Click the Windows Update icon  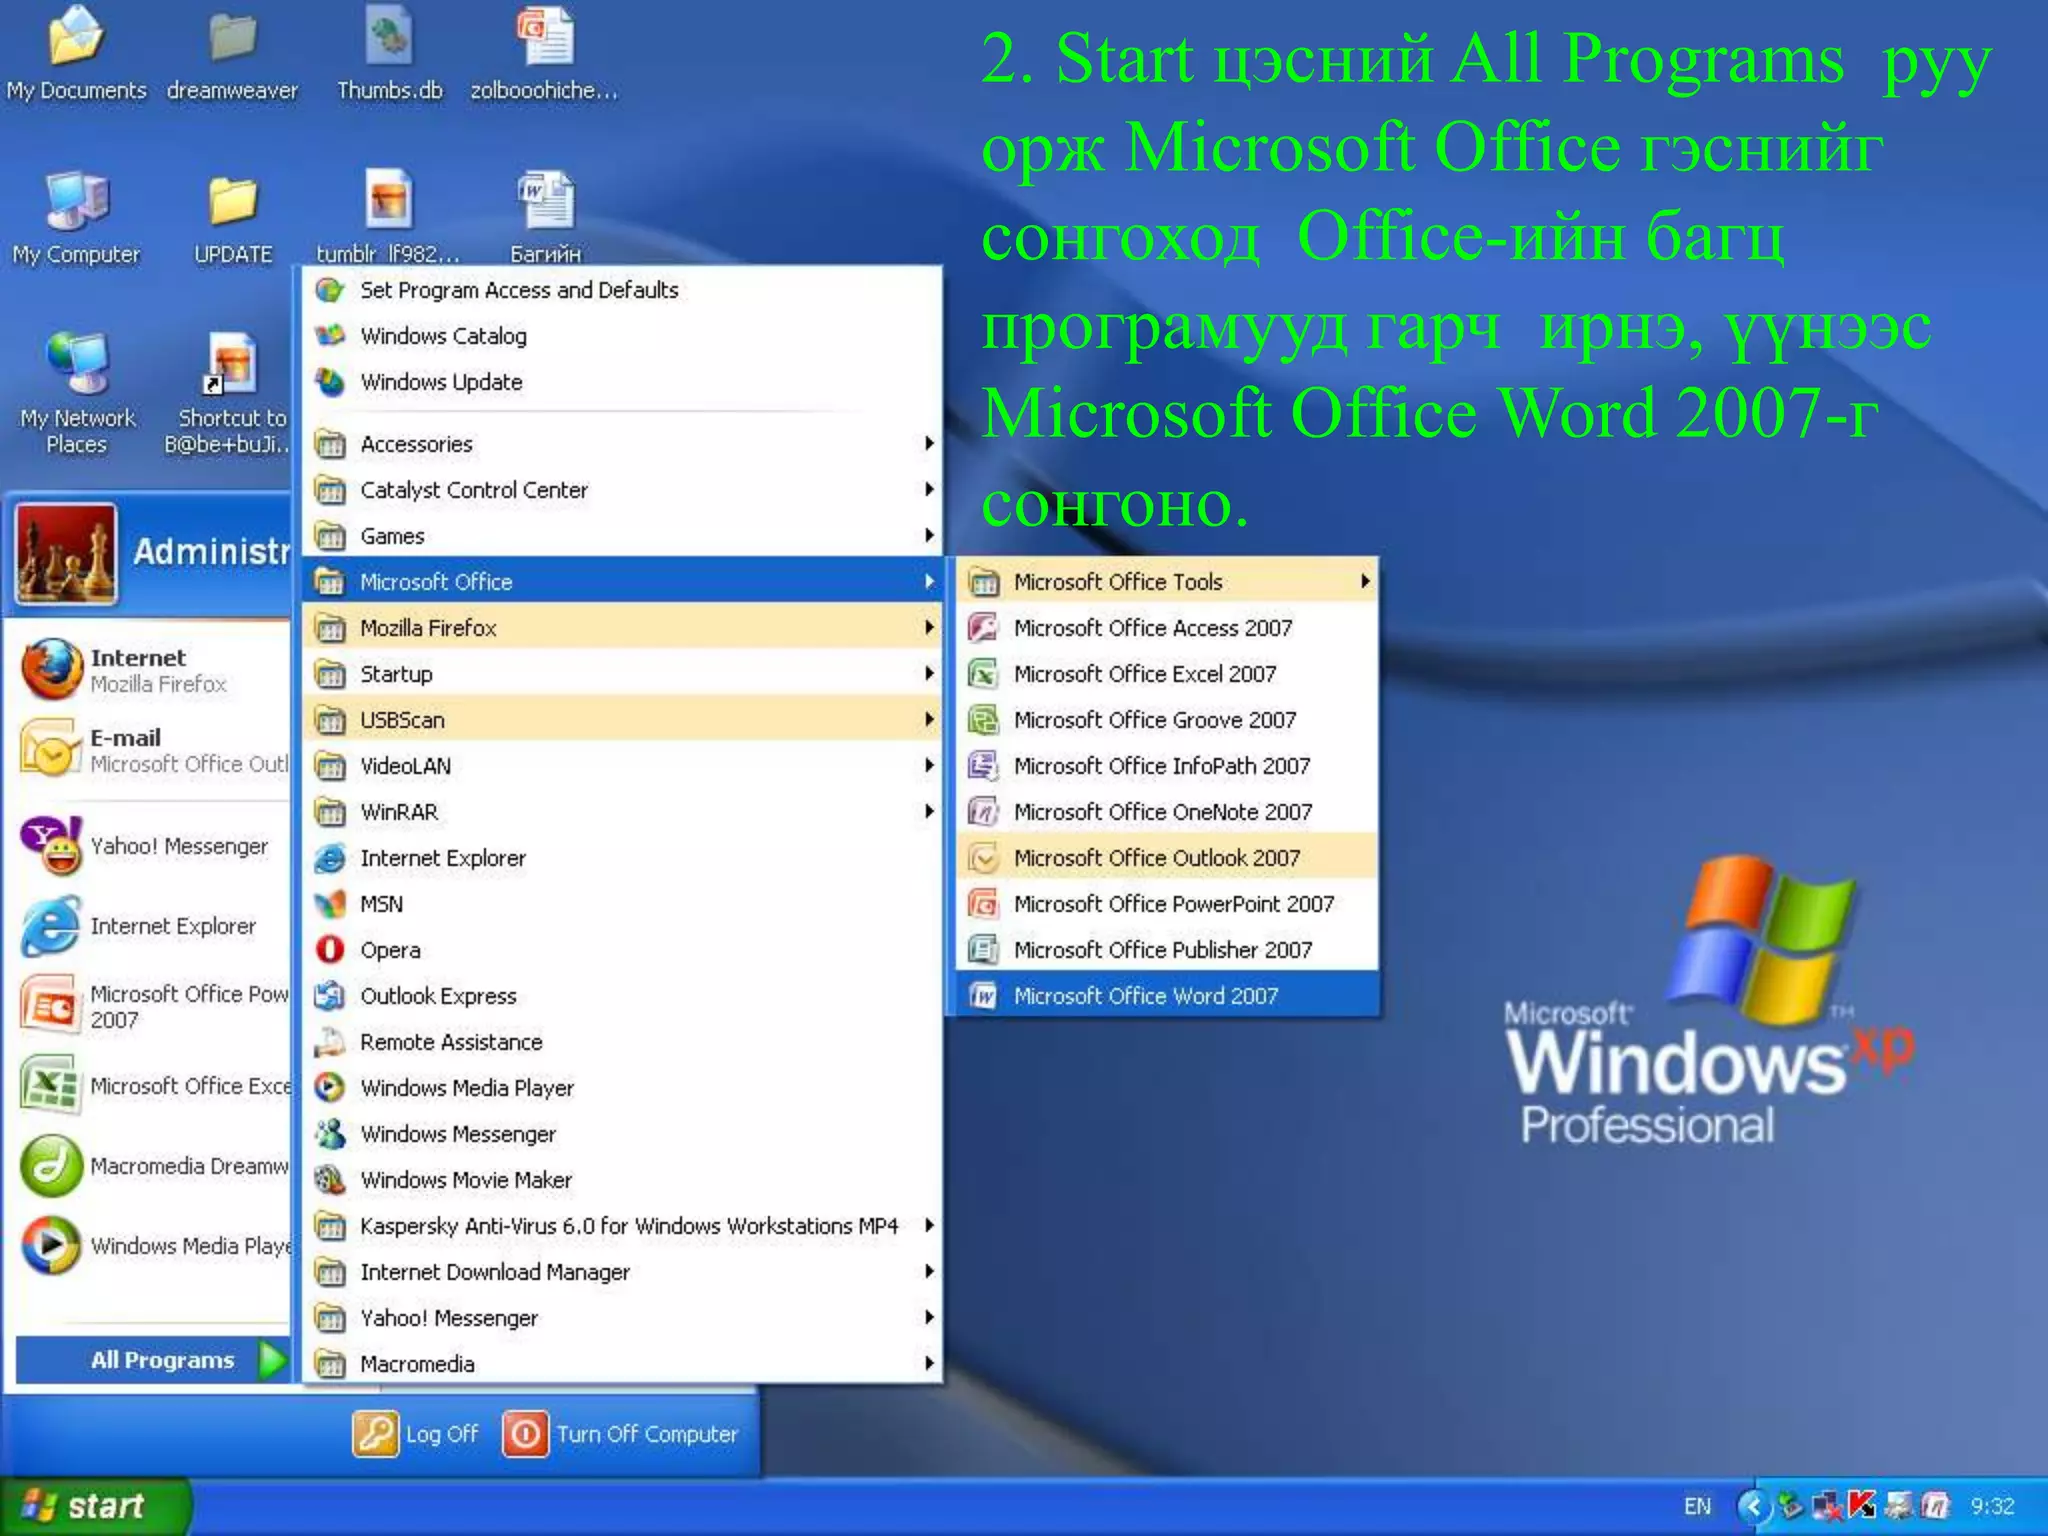point(330,382)
